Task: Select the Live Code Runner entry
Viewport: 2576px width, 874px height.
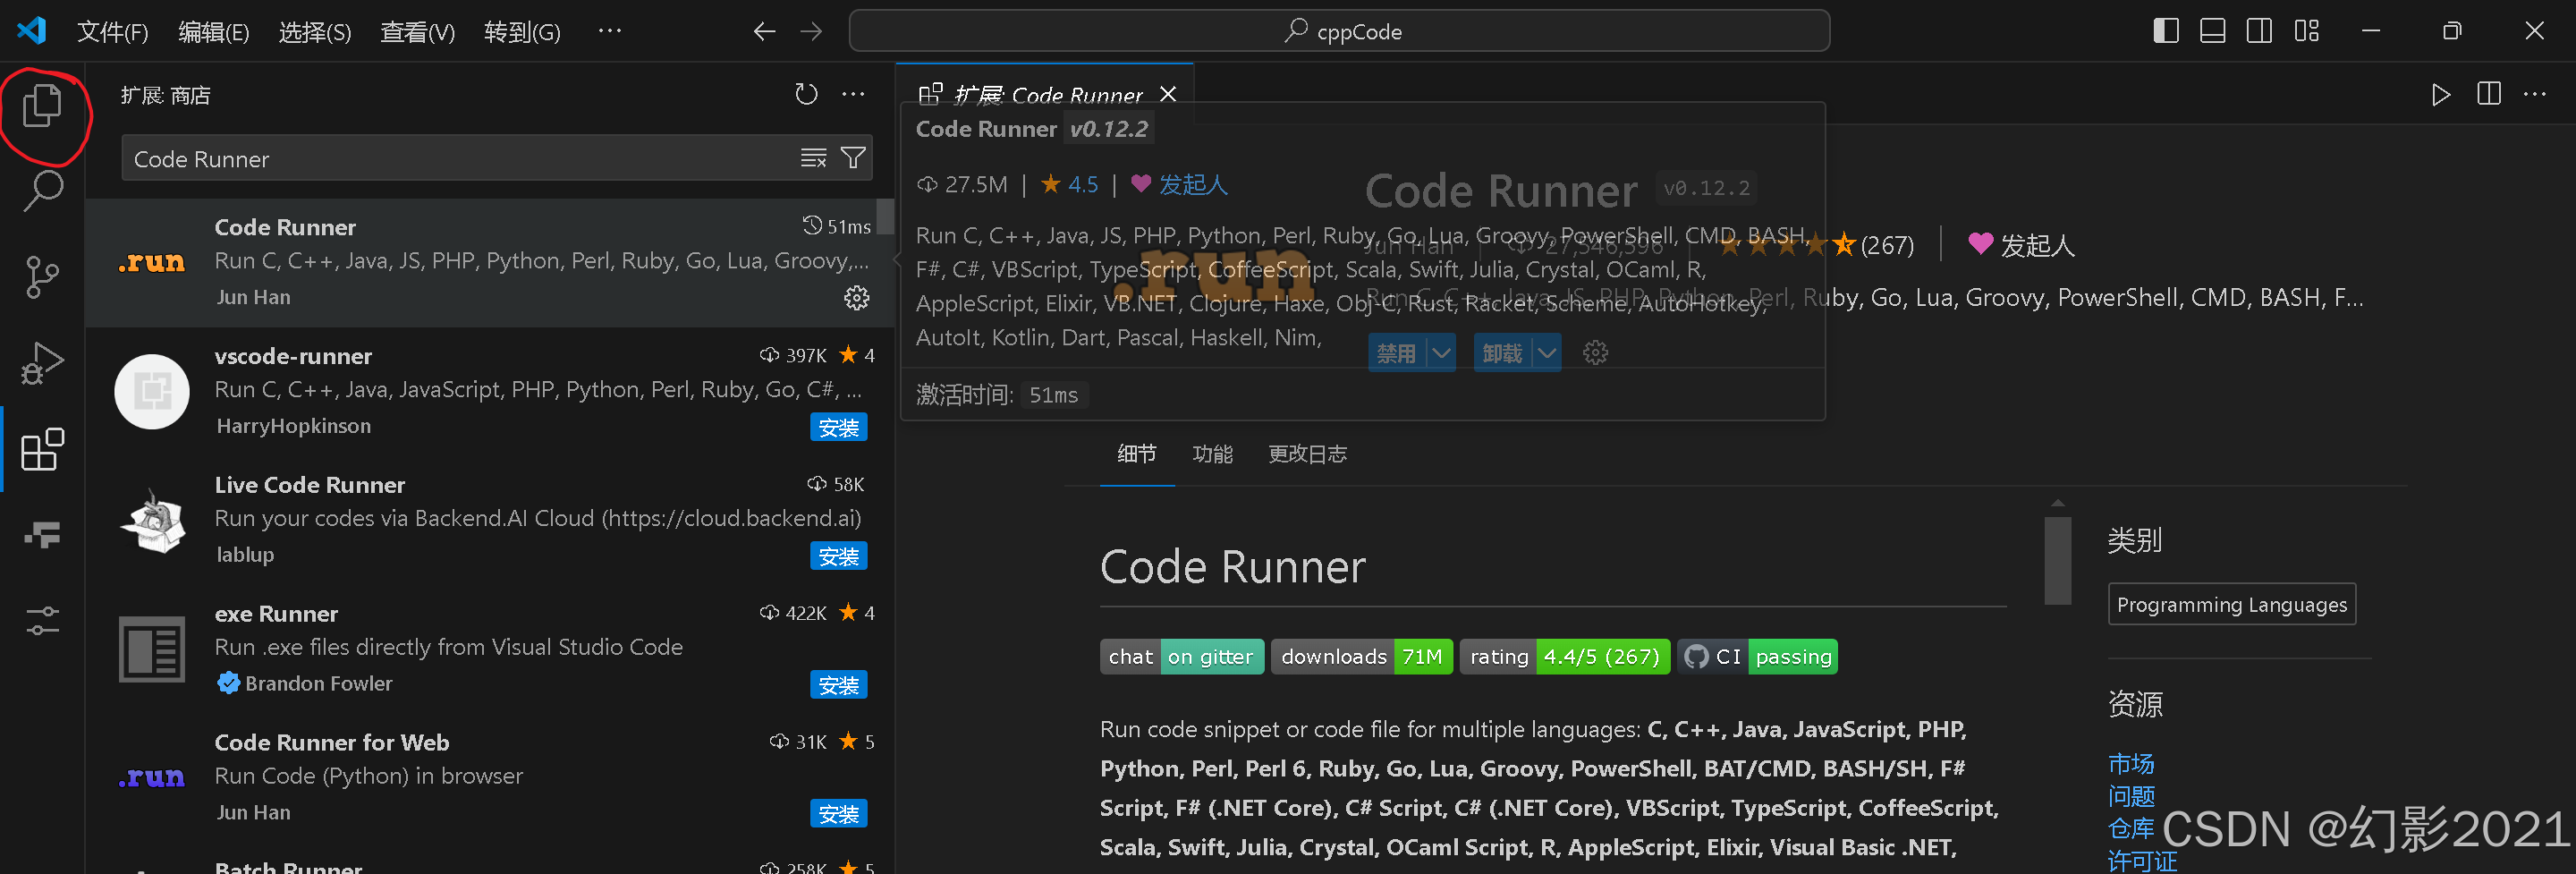Action: [x=490, y=520]
